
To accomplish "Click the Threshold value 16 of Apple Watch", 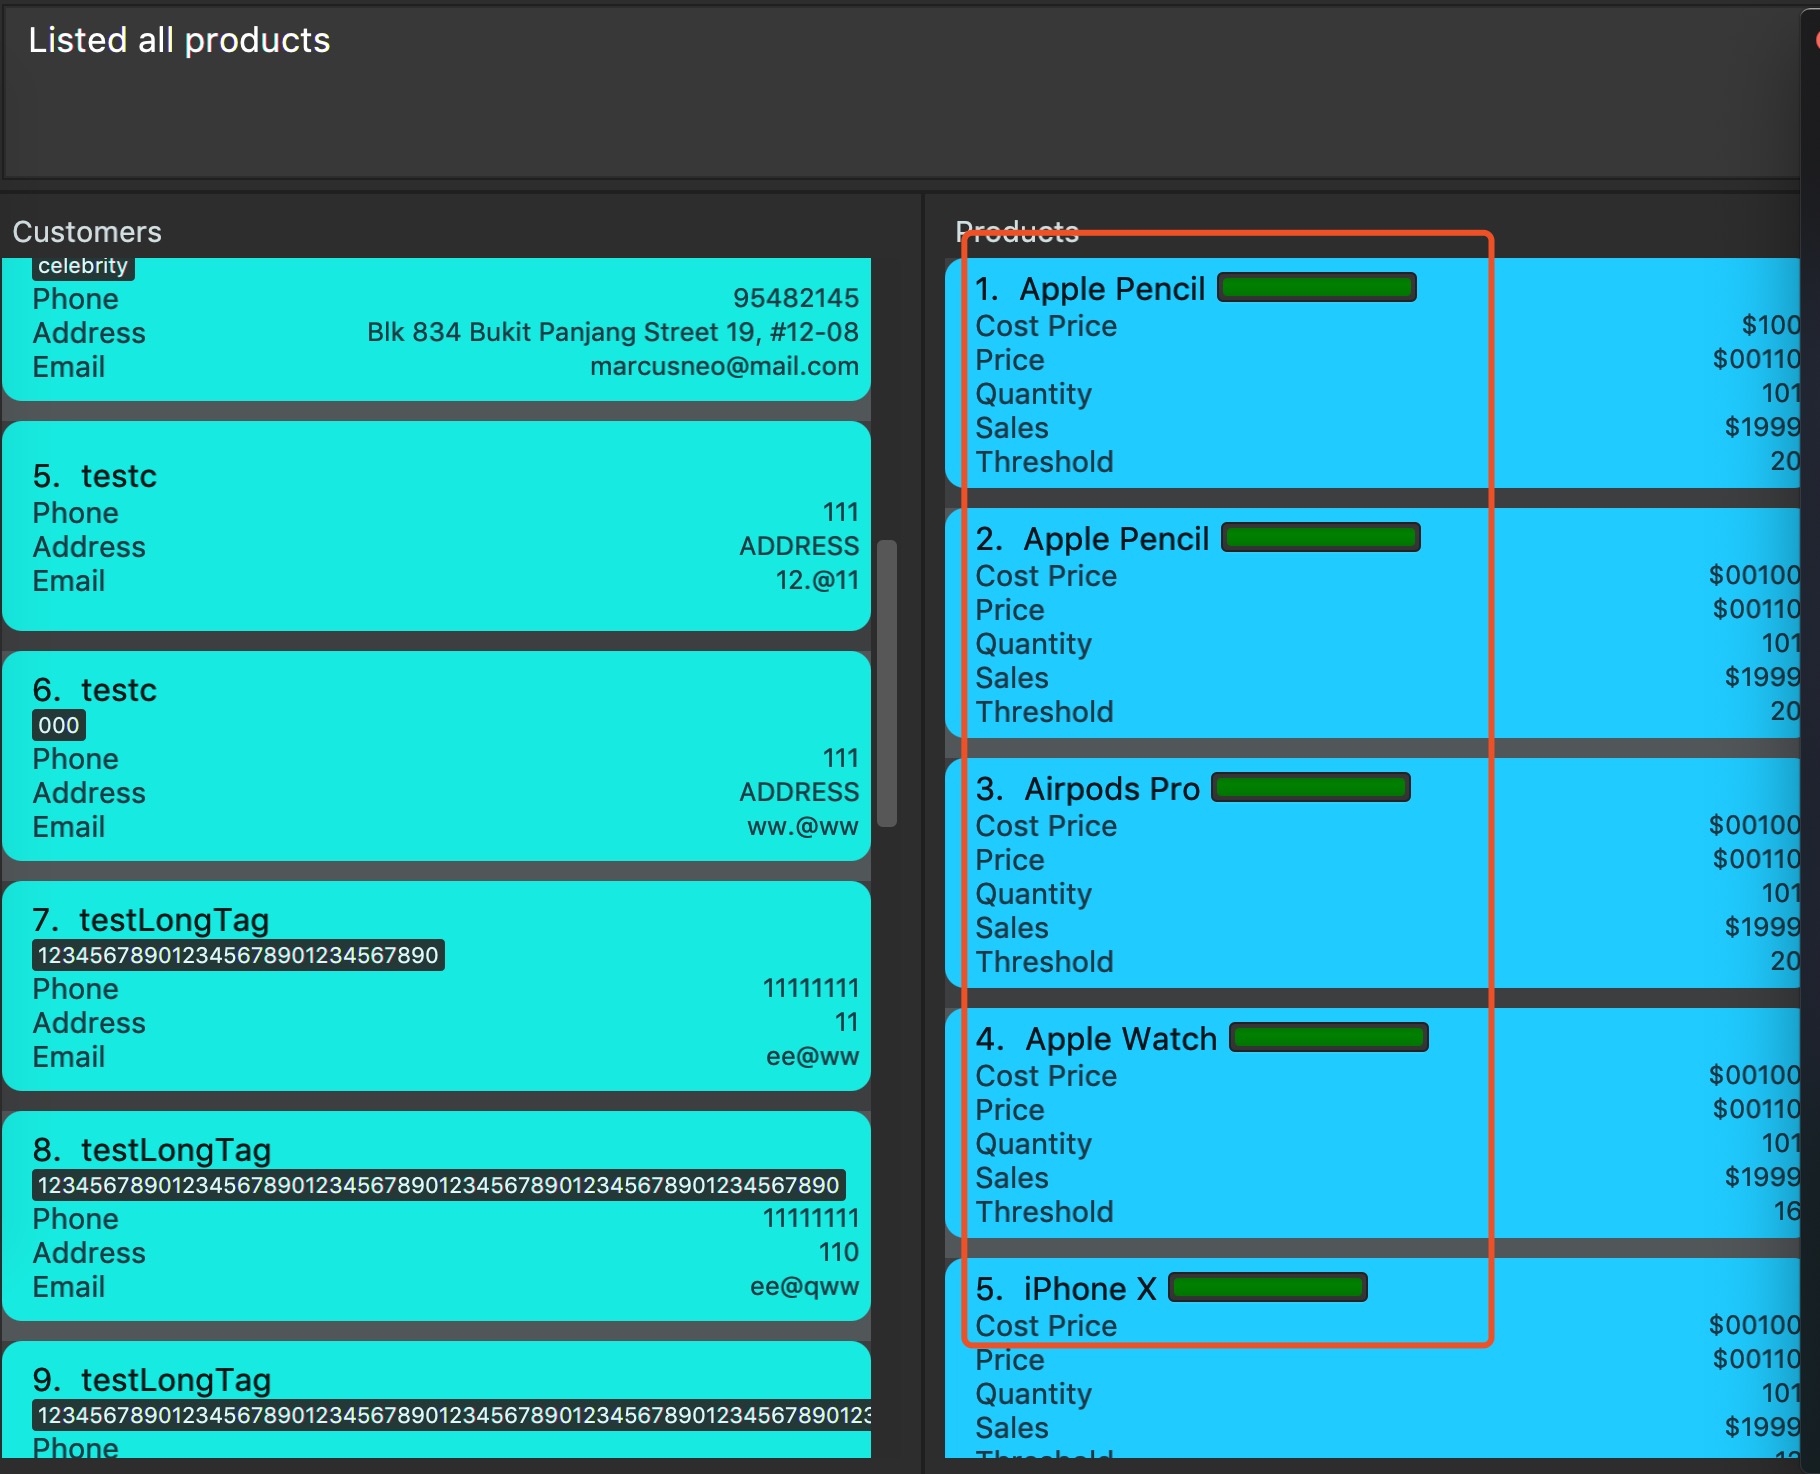I will coord(1787,1211).
